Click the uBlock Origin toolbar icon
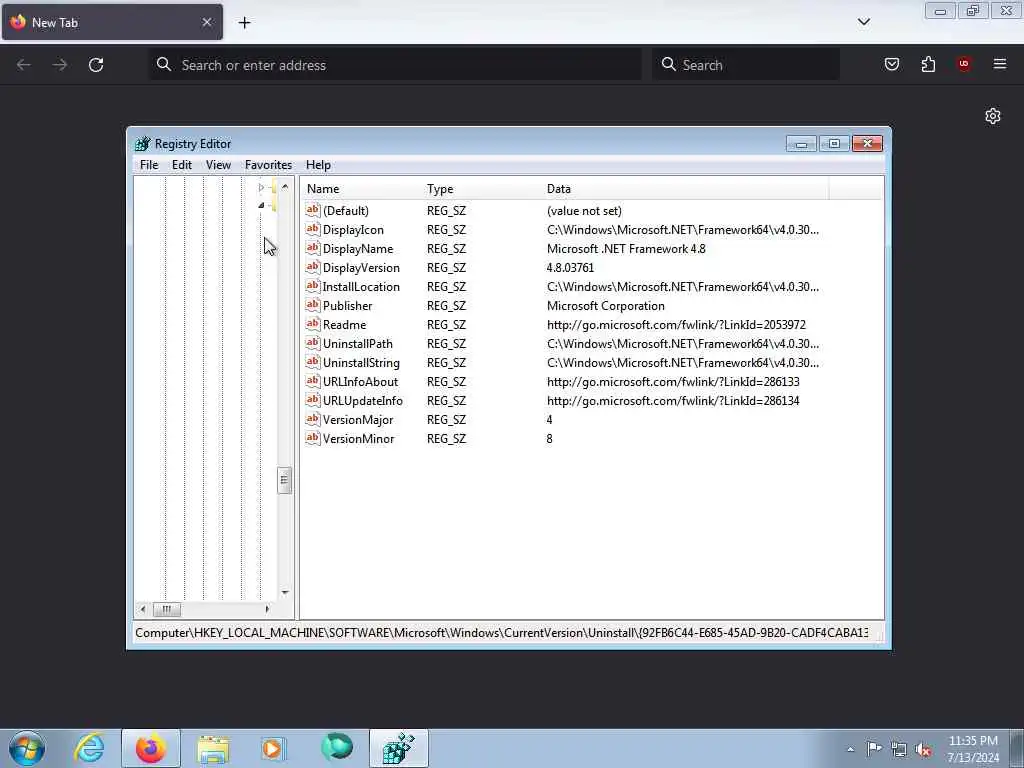 963,64
